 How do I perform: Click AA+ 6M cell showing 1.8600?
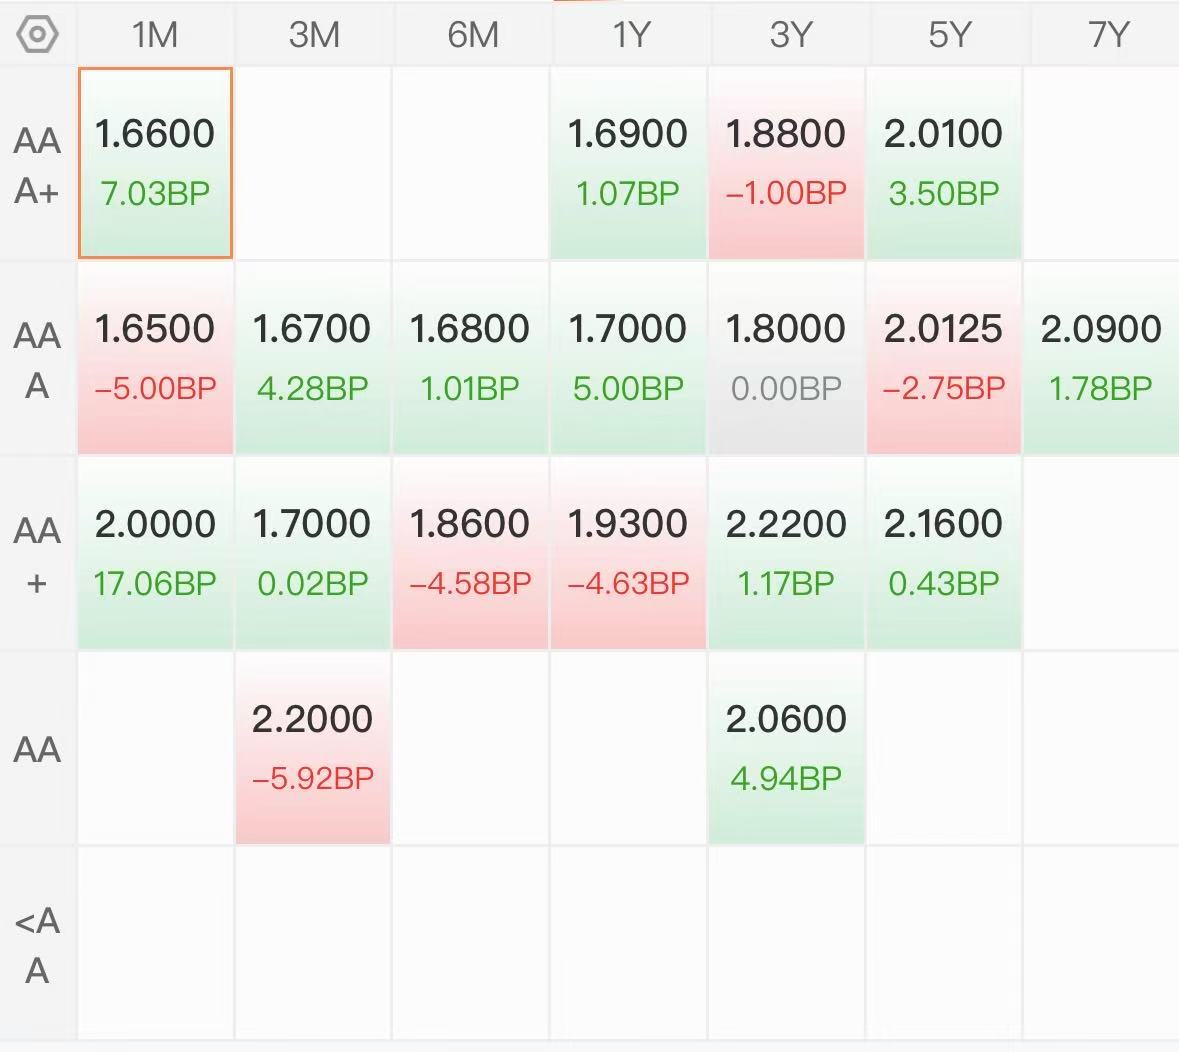470,553
